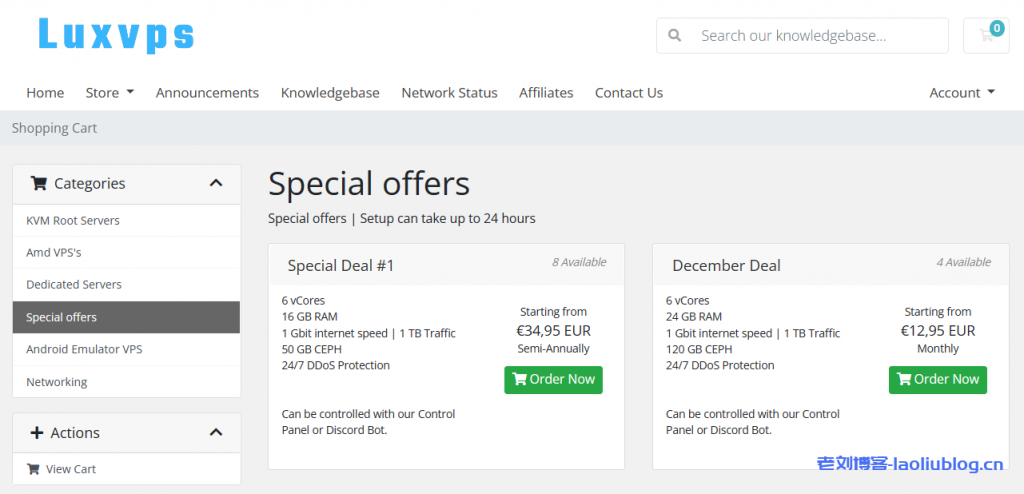The height and width of the screenshot is (494, 1024).
Task: Click the 16 GB RAM line
Action: (x=310, y=317)
